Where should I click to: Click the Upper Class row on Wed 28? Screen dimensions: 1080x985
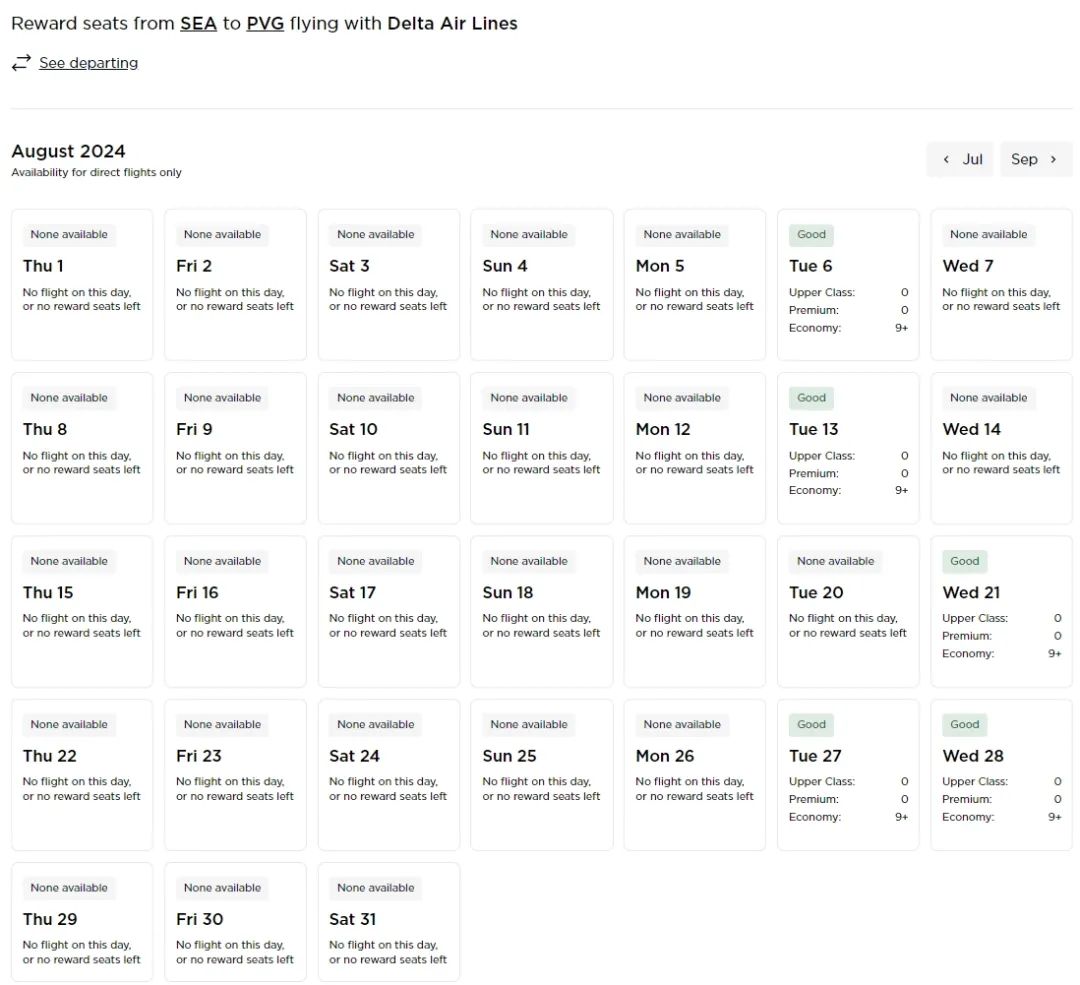click(x=1000, y=782)
